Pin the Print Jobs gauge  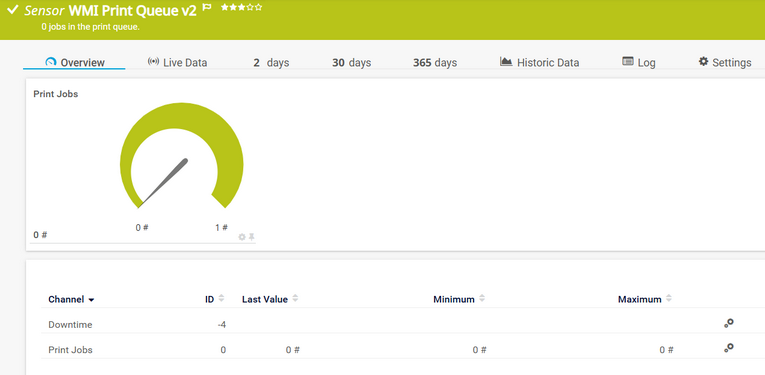[x=252, y=237]
